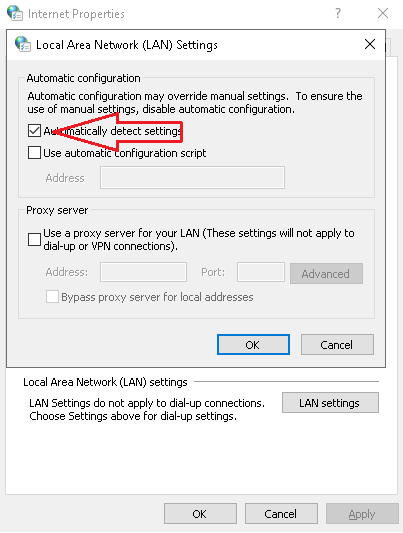Click OK in Internet Properties
Viewport: 403px width, 533px height.
(x=200, y=514)
